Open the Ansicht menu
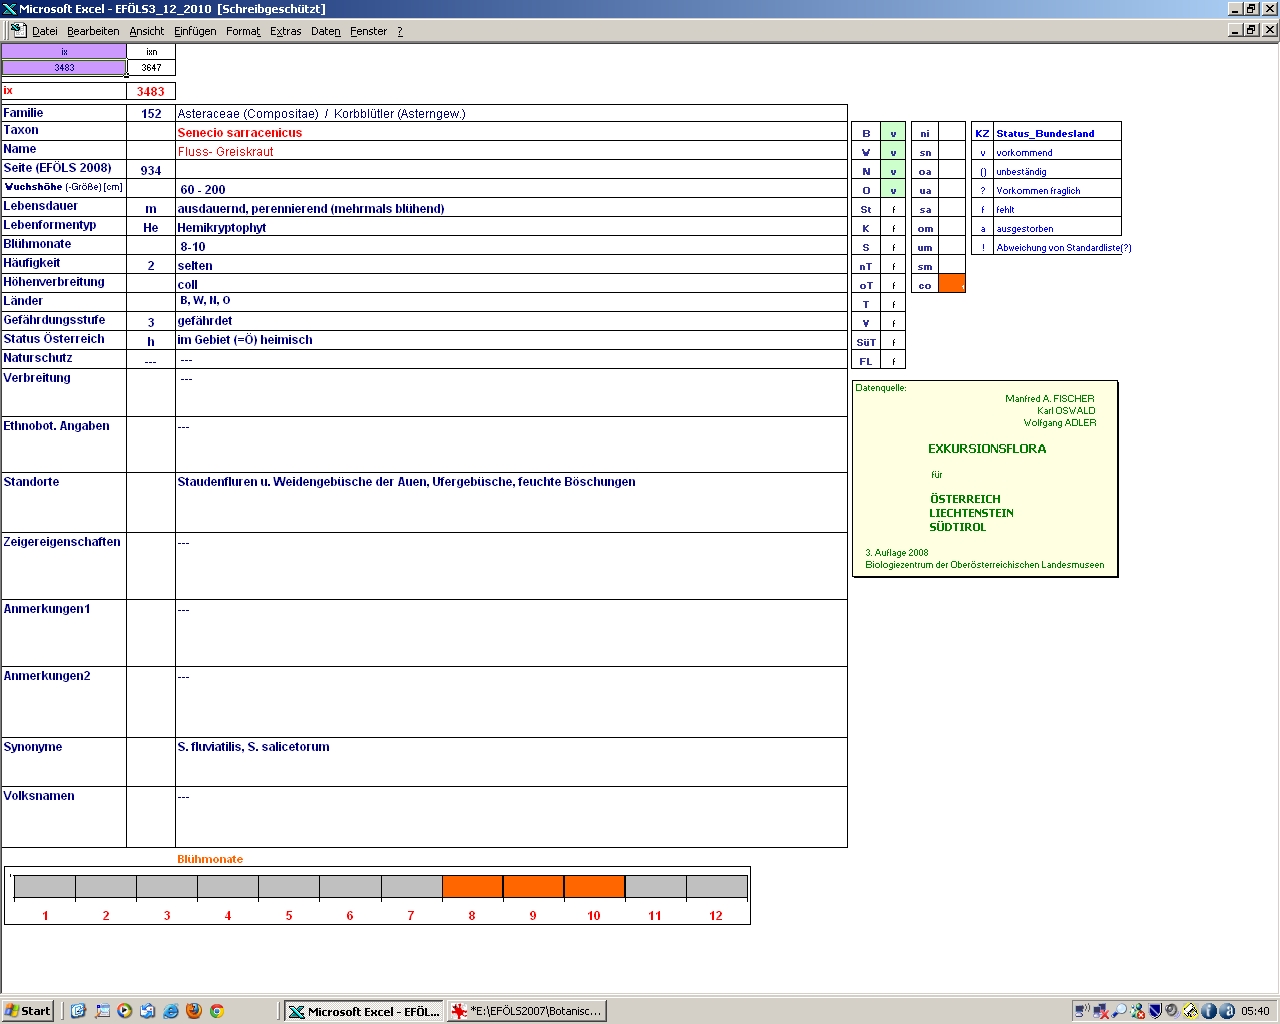Screen dimensions: 1280x1024 147,31
